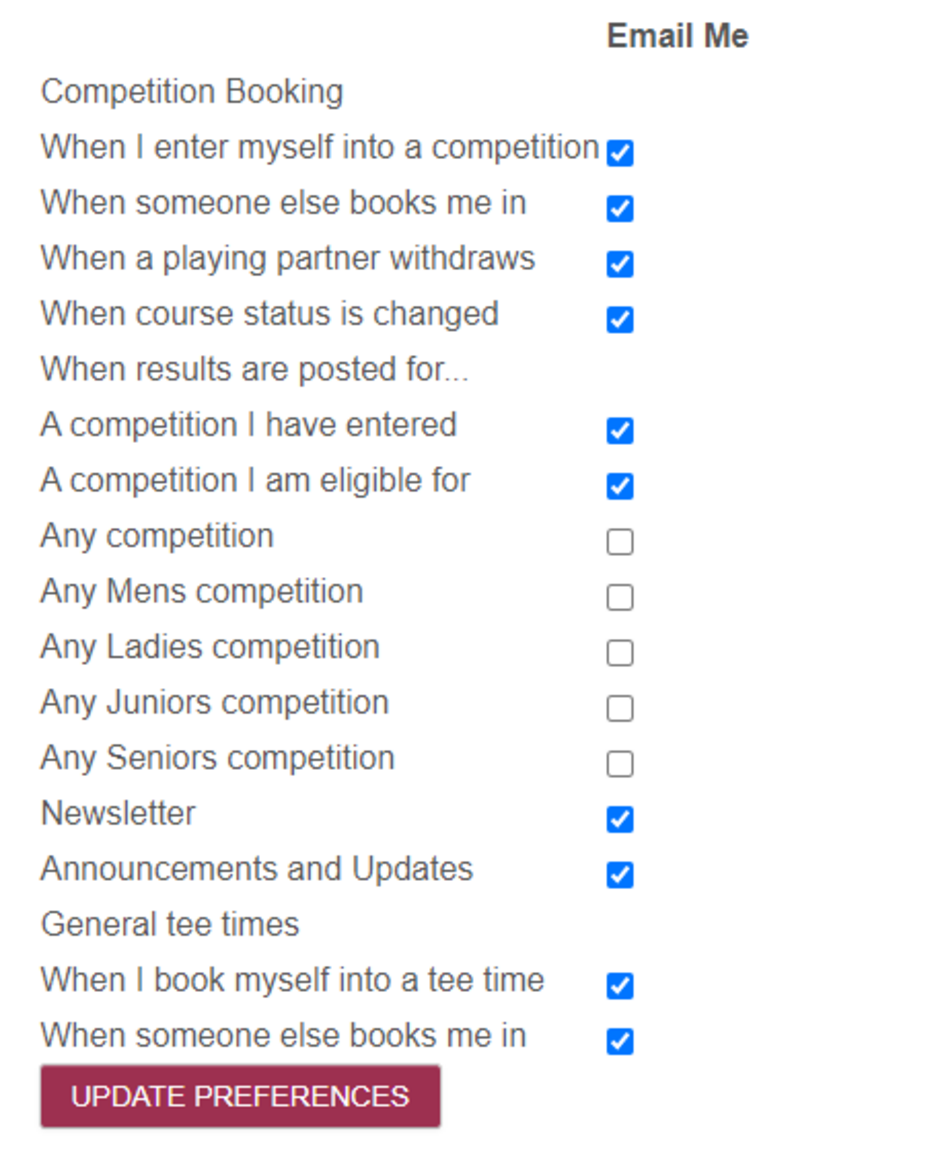Click the 'Email Me' column header
Viewport: 940px width, 1166px height.
[x=677, y=36]
